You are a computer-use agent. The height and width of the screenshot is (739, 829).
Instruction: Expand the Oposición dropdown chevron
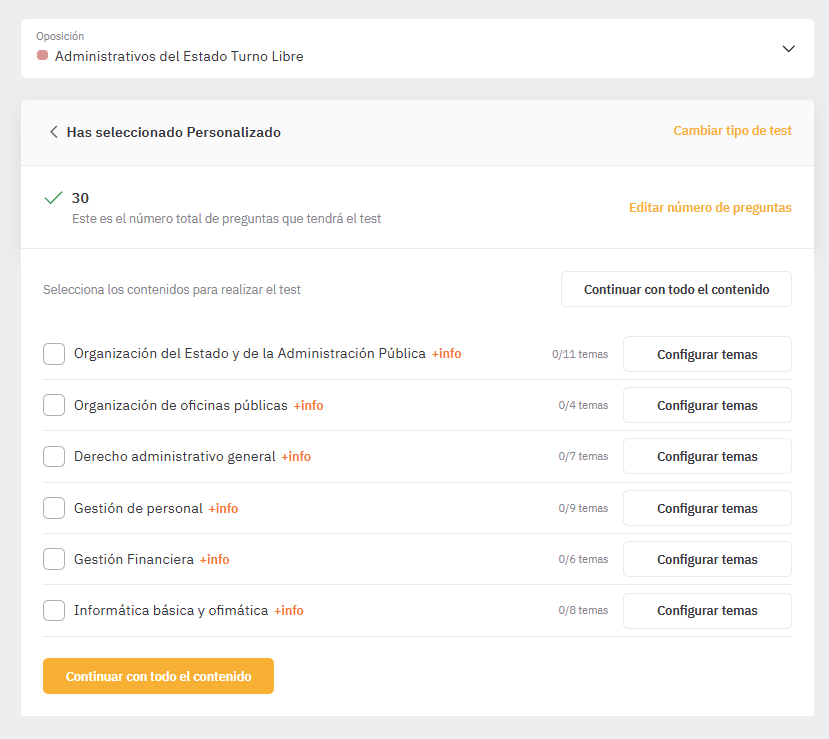(x=788, y=49)
